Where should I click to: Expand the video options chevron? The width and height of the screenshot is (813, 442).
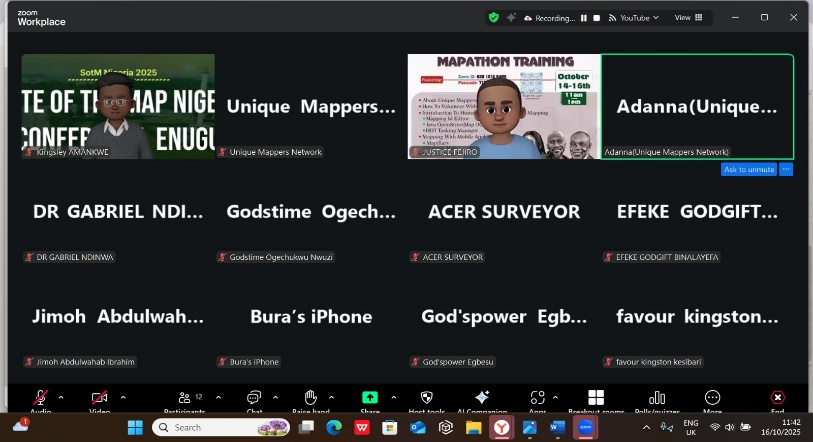[x=123, y=397]
